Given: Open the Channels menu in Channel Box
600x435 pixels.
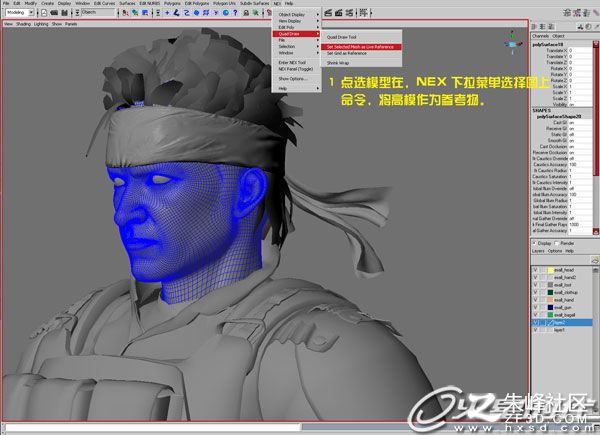Looking at the screenshot, I should click(541, 36).
